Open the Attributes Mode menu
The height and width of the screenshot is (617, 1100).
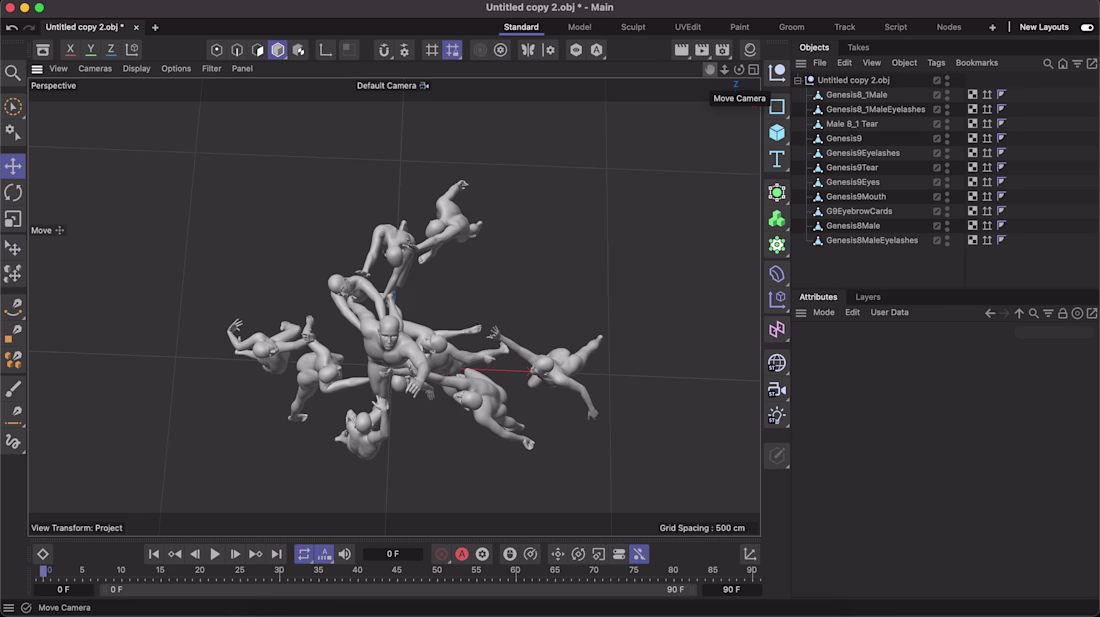click(x=823, y=313)
